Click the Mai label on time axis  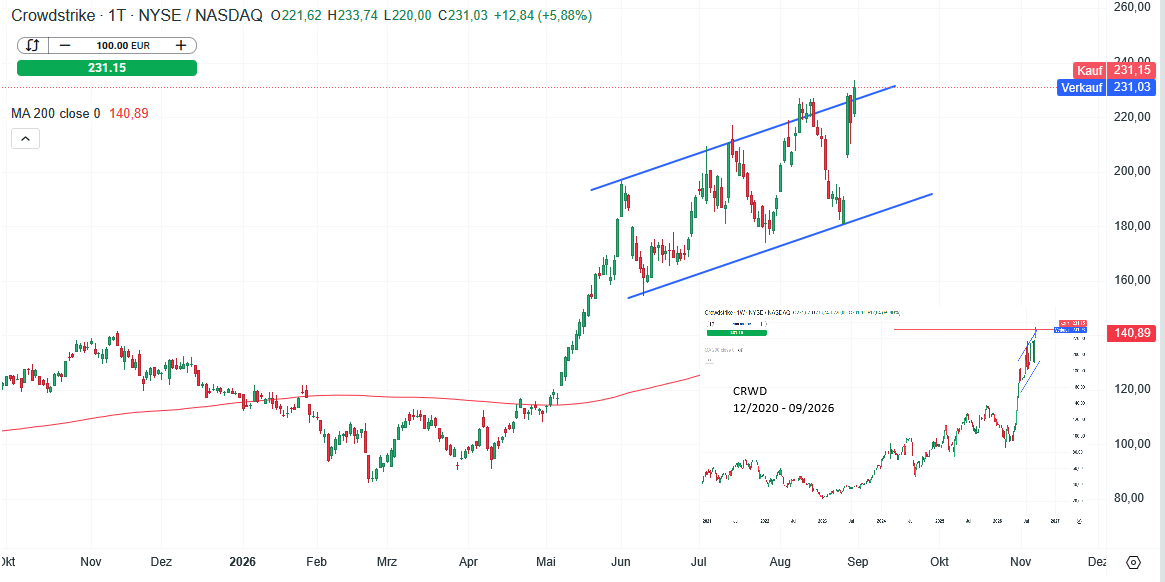(547, 561)
